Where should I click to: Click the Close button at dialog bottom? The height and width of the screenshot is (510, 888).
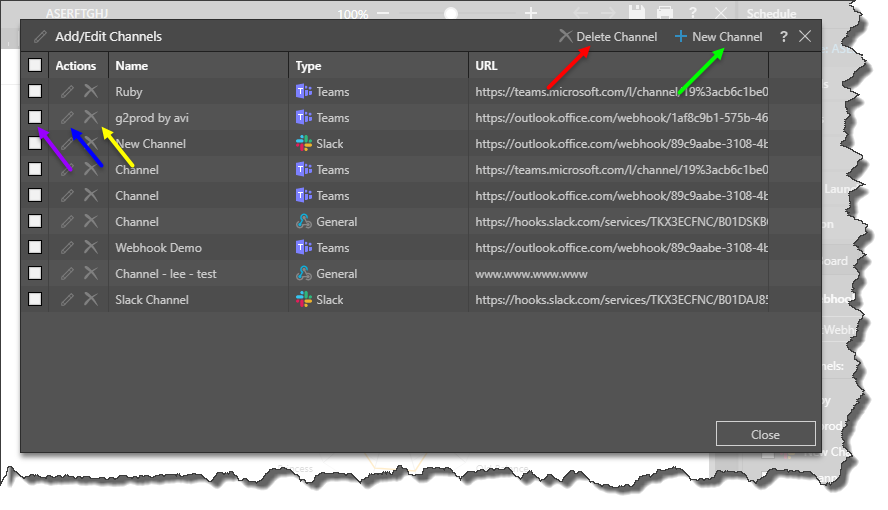765,434
